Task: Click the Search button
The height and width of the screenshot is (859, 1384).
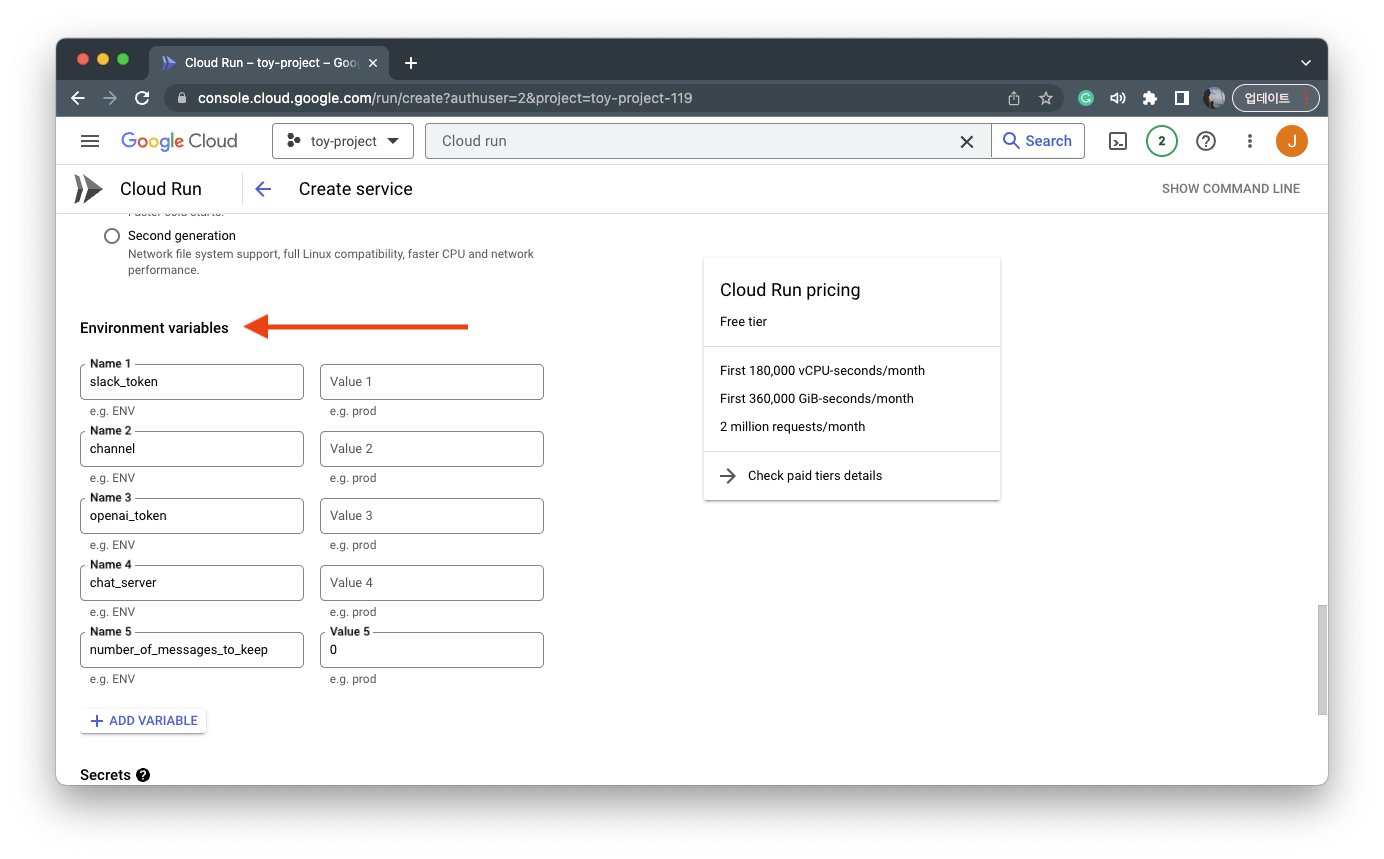Action: point(1038,141)
